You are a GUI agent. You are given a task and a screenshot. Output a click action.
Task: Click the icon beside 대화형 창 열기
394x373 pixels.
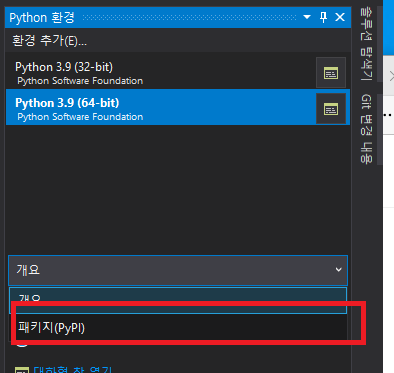pos(22,370)
